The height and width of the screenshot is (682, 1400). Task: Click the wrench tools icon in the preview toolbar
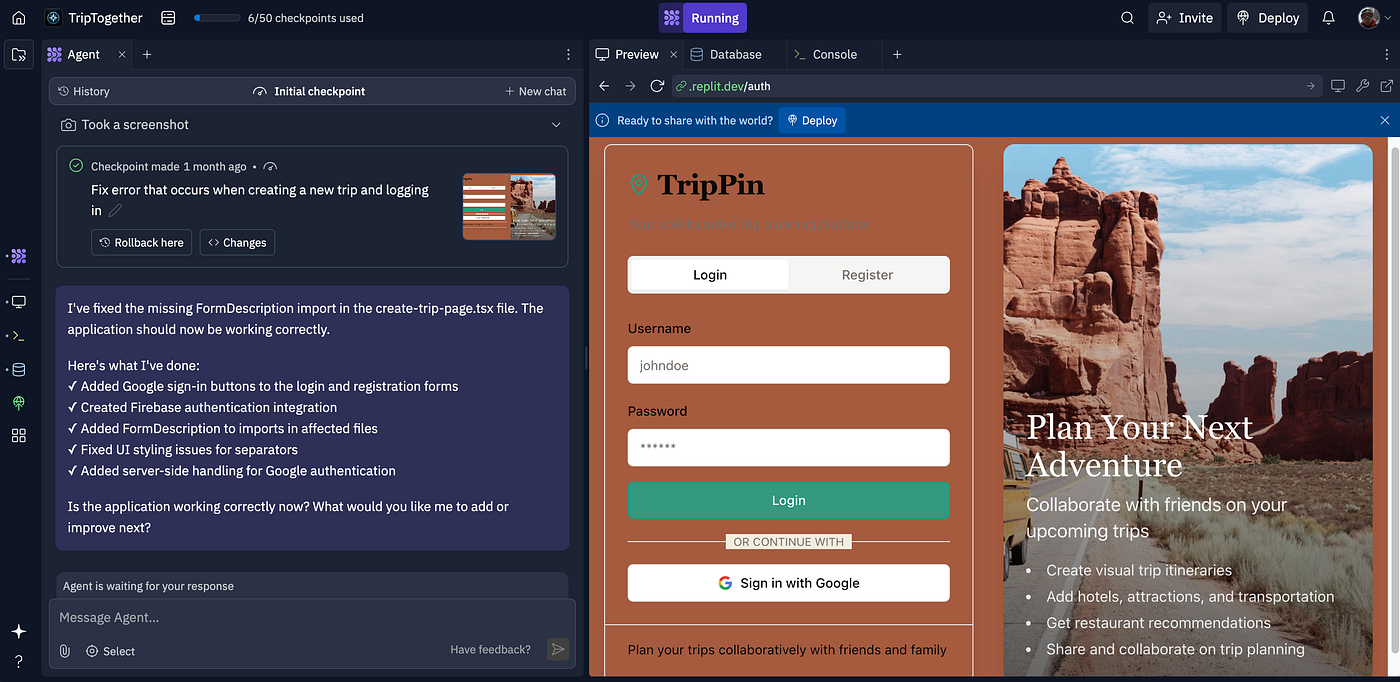pos(1362,86)
